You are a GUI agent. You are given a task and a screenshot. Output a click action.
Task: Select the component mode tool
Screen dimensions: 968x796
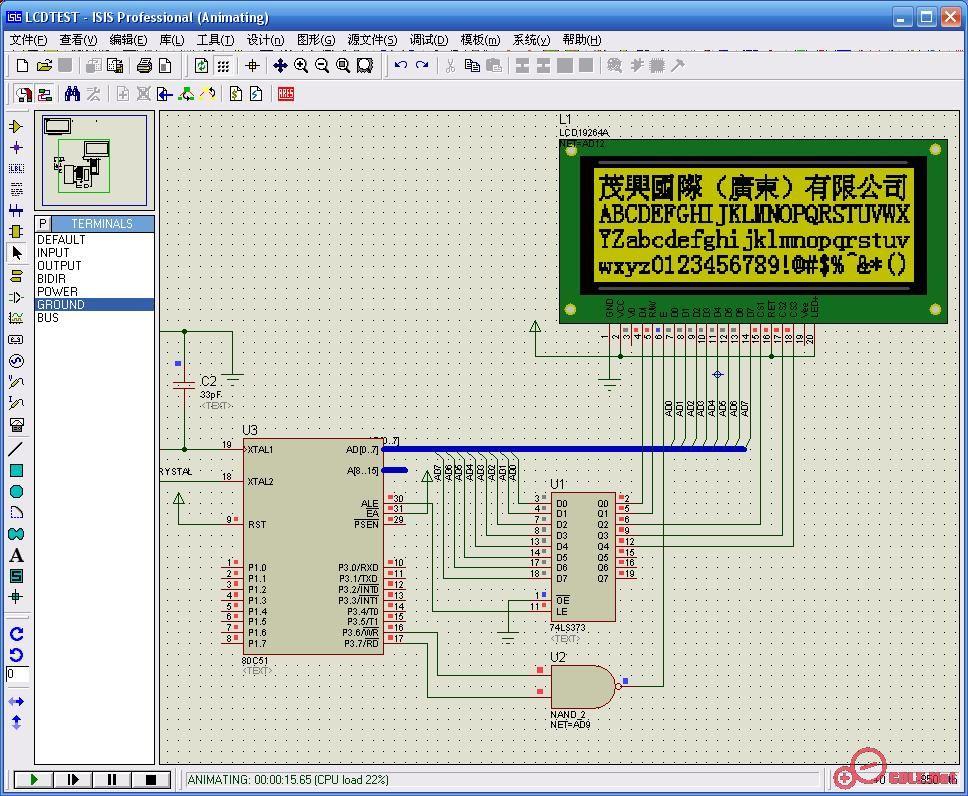[x=17, y=127]
